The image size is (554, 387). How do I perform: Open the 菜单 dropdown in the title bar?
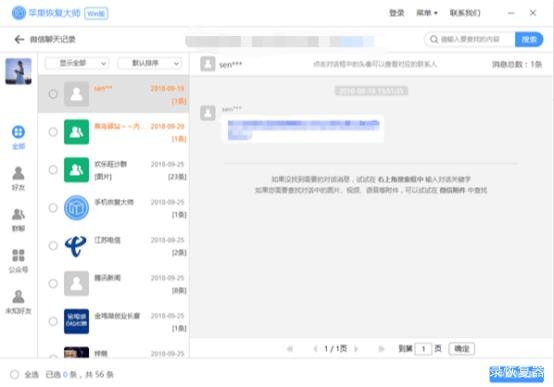(x=427, y=13)
